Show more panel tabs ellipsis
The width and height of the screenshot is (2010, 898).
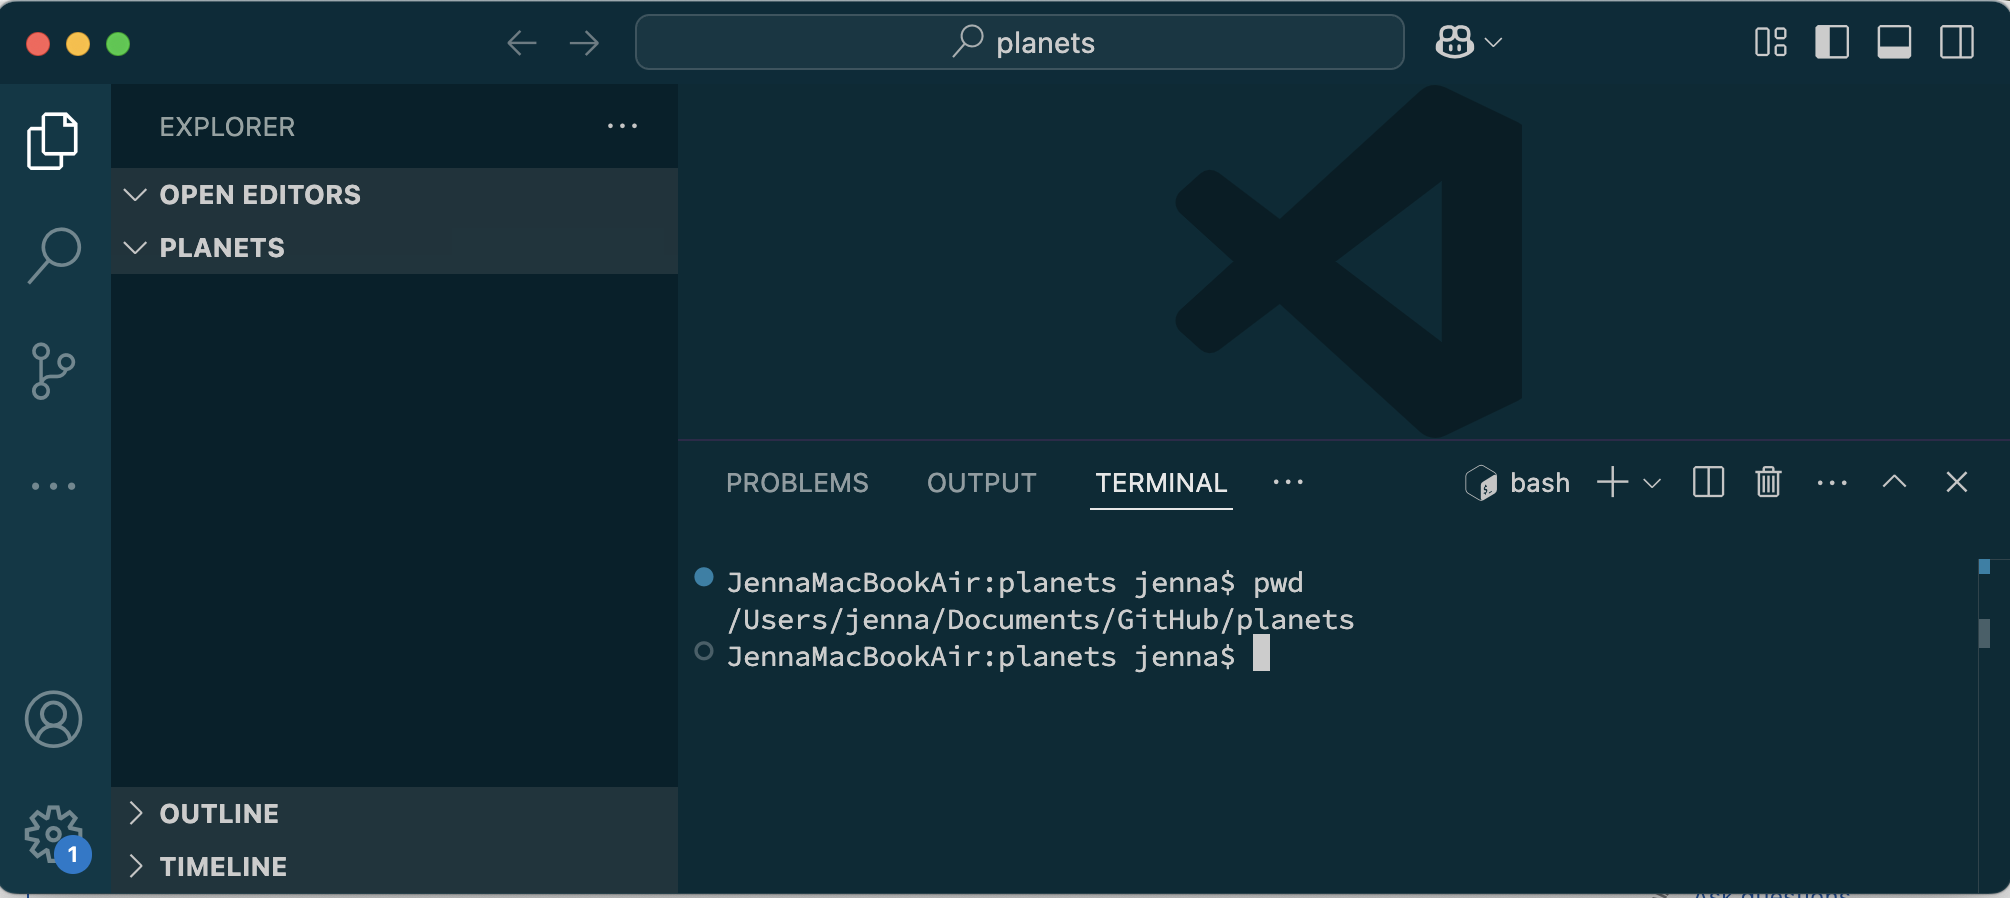pos(1288,482)
